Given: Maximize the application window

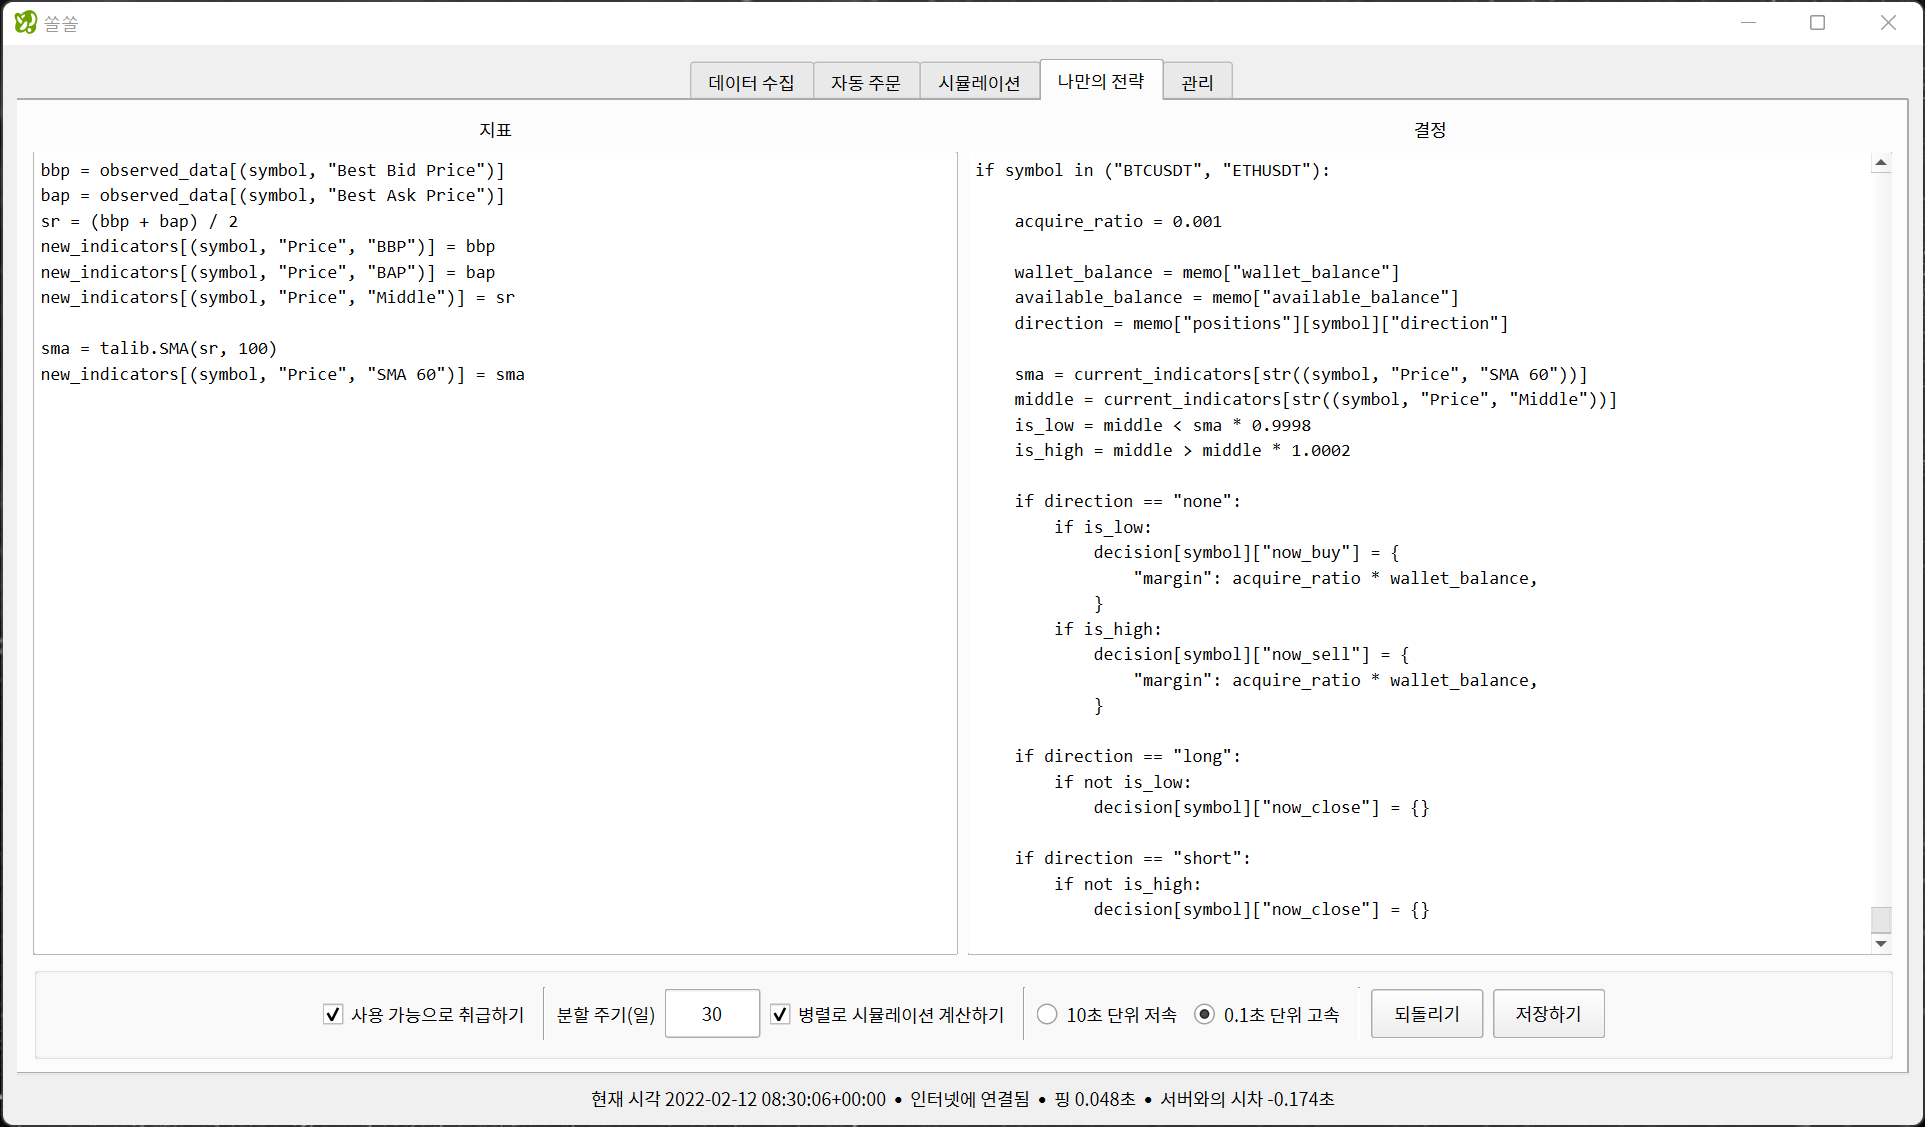Looking at the screenshot, I should 1817,22.
